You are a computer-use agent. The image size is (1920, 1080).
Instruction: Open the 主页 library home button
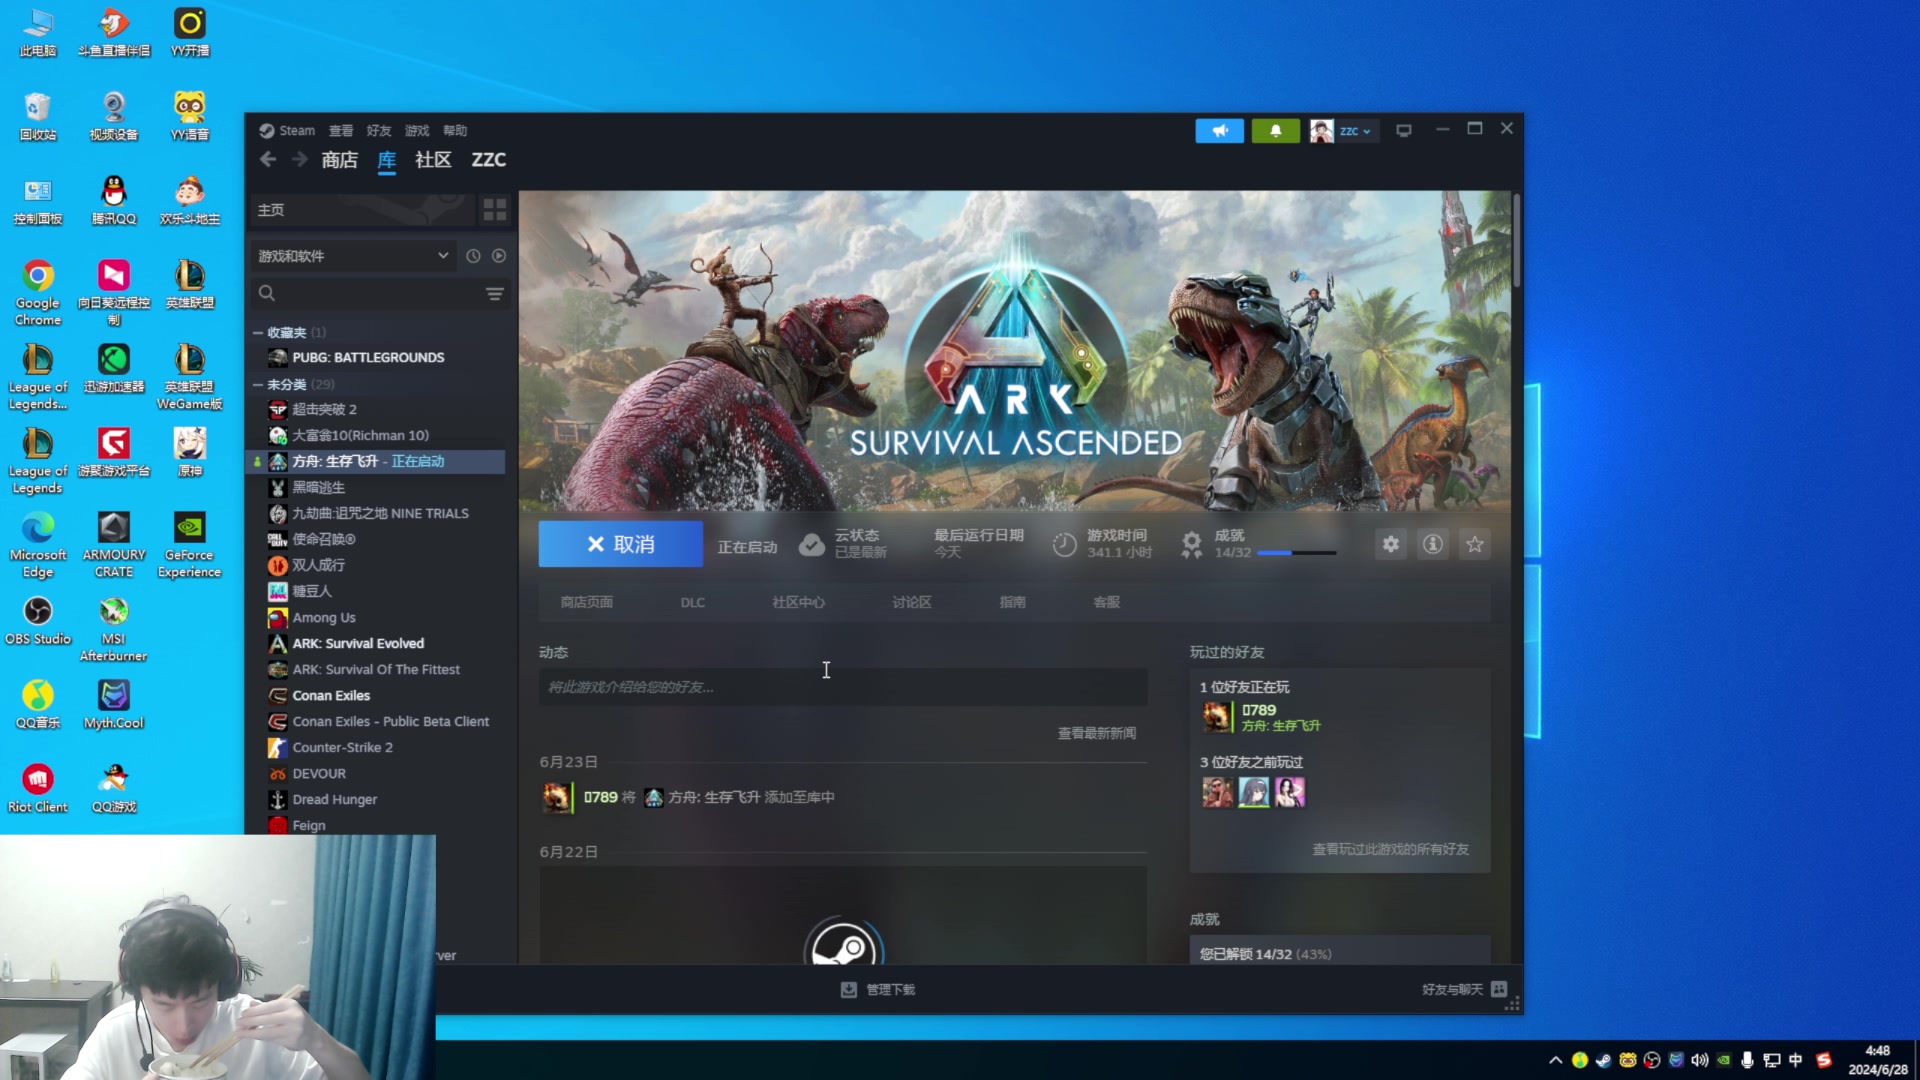(x=361, y=210)
